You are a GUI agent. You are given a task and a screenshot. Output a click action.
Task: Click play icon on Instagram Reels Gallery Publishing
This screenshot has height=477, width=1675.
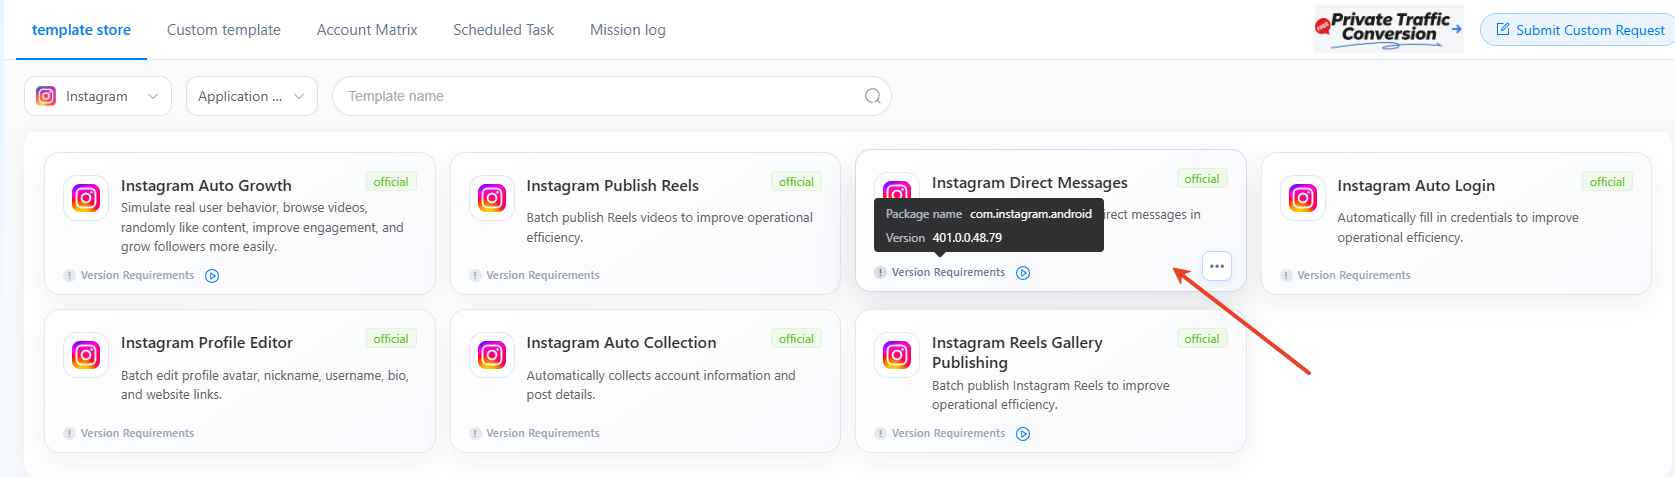pyautogui.click(x=1023, y=434)
